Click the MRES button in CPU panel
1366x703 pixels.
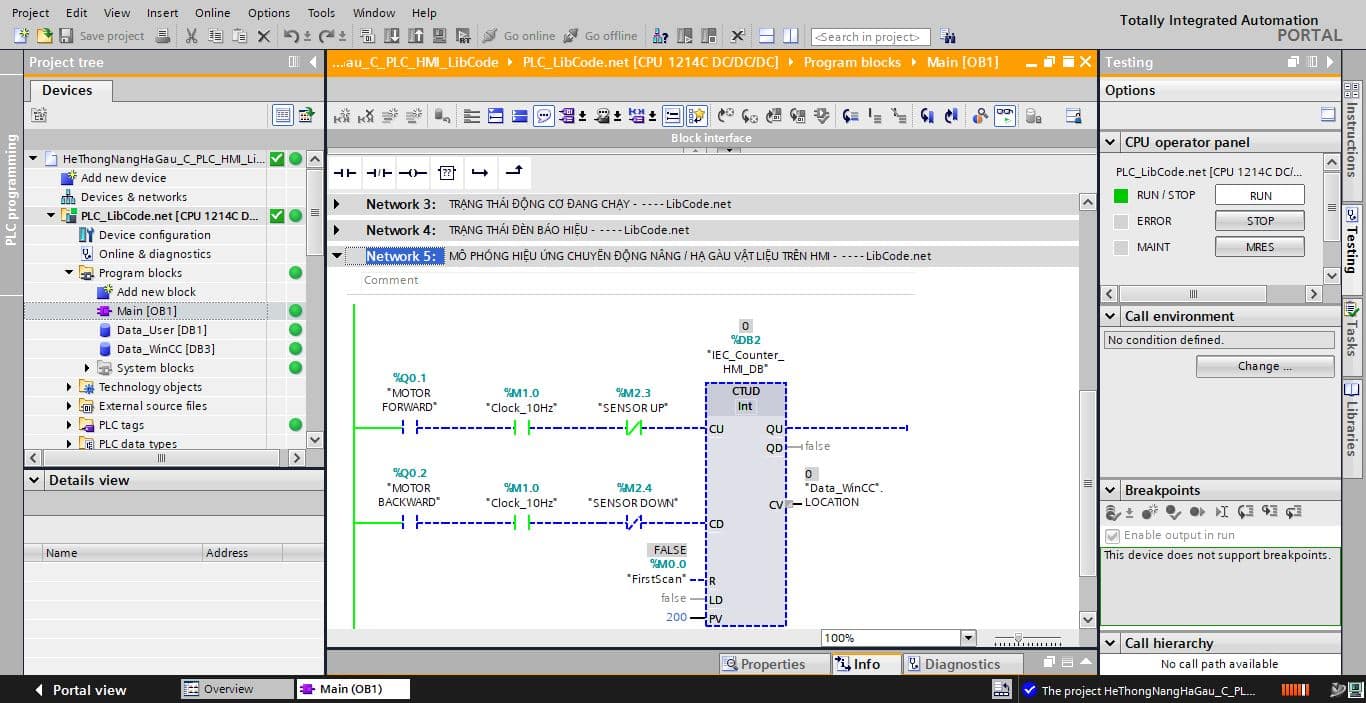point(1260,247)
